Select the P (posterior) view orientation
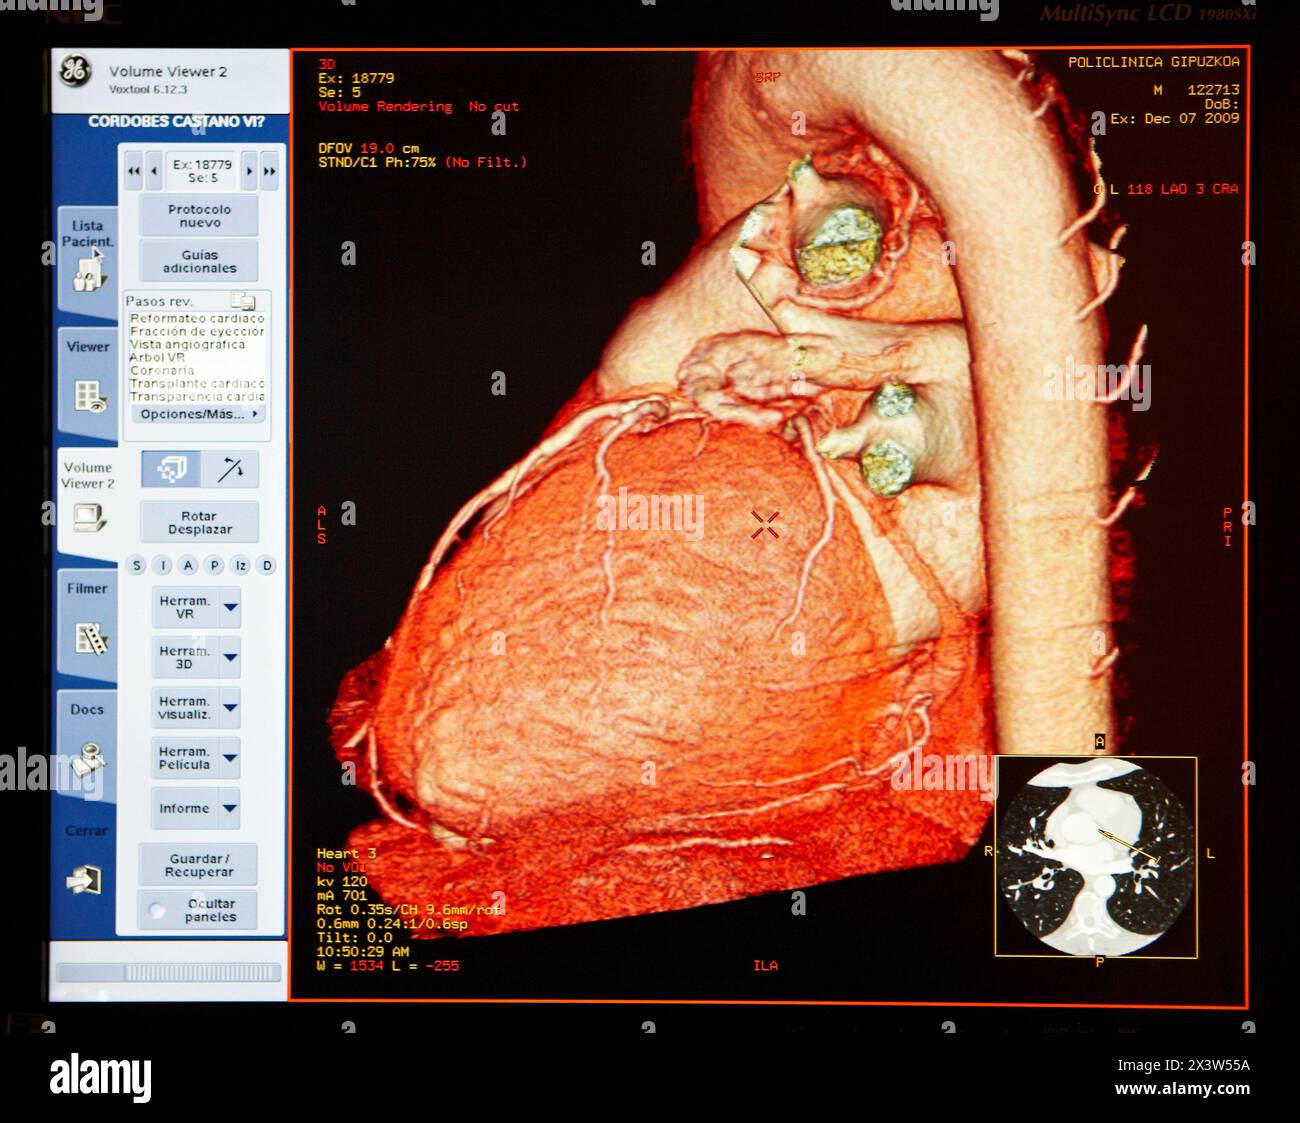Viewport: 1300px width, 1123px height. 214,565
